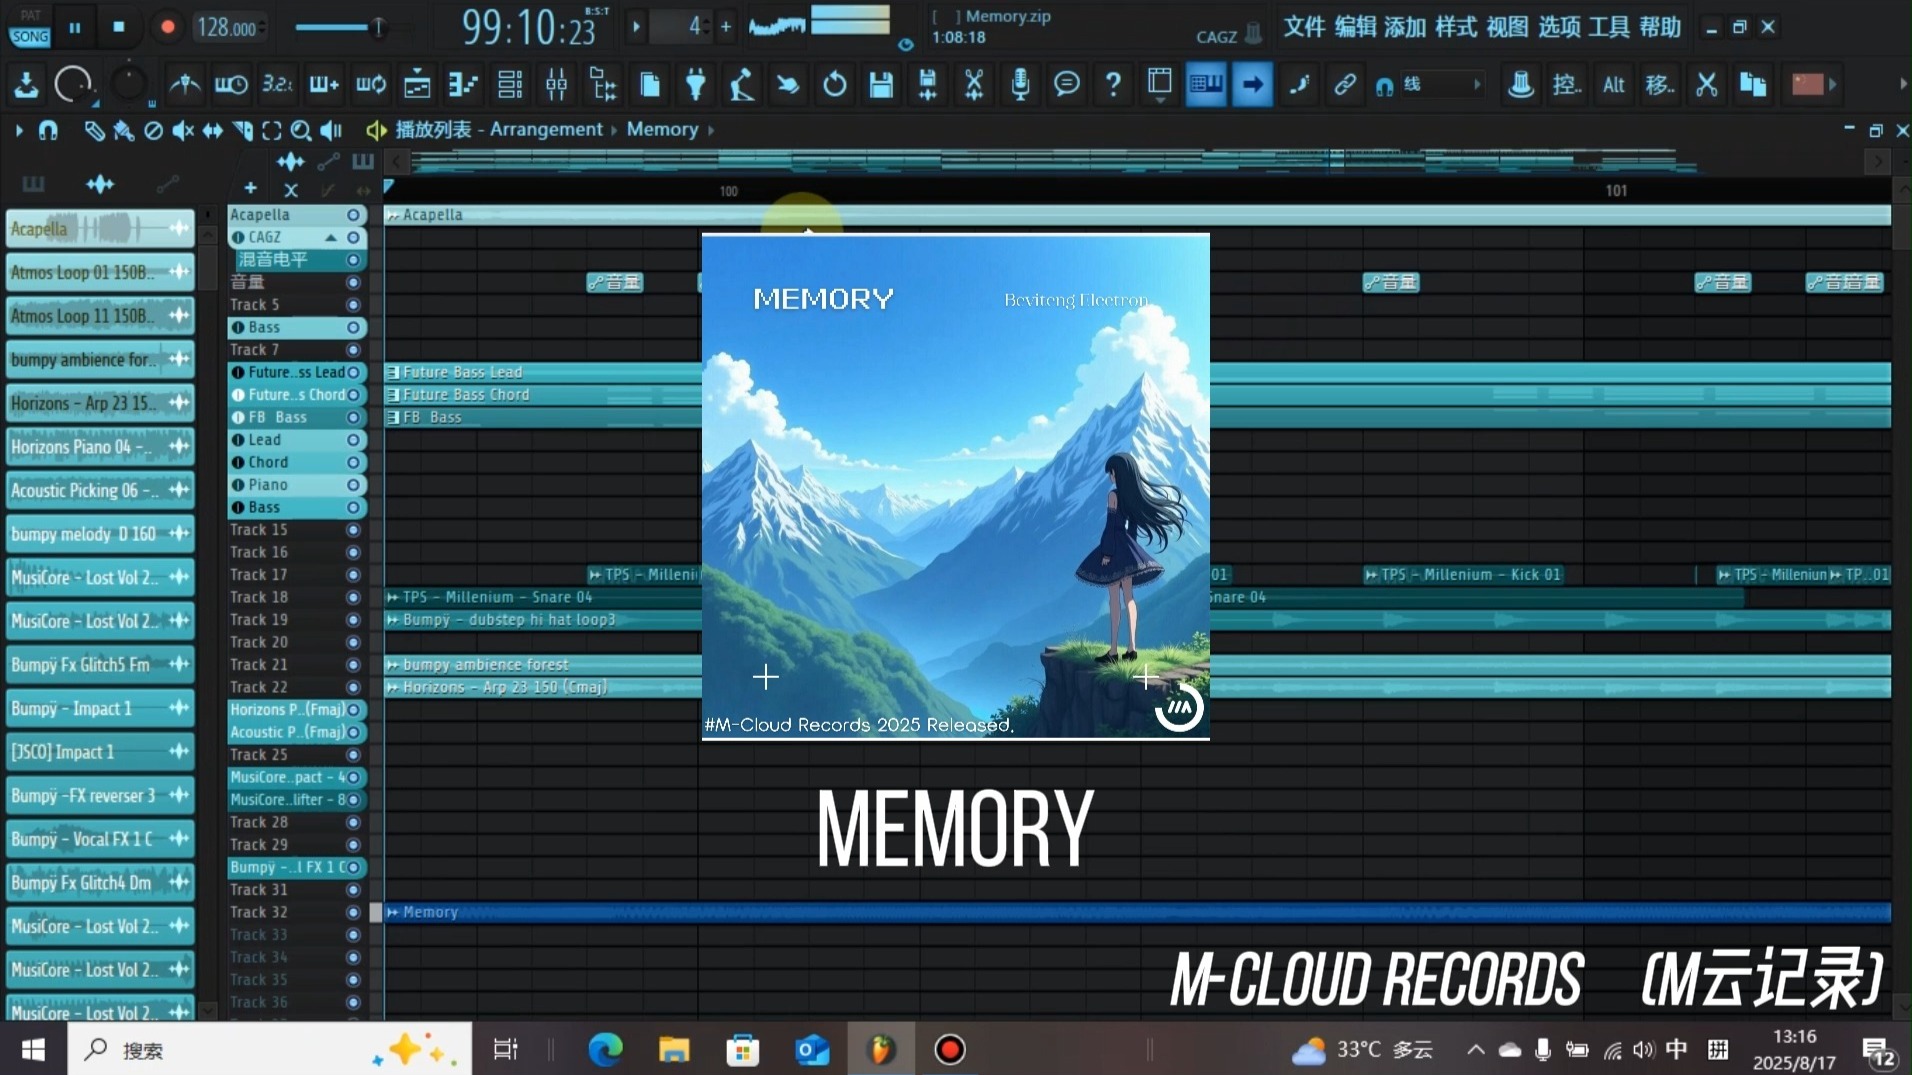Open the browser tree icon

click(x=603, y=85)
